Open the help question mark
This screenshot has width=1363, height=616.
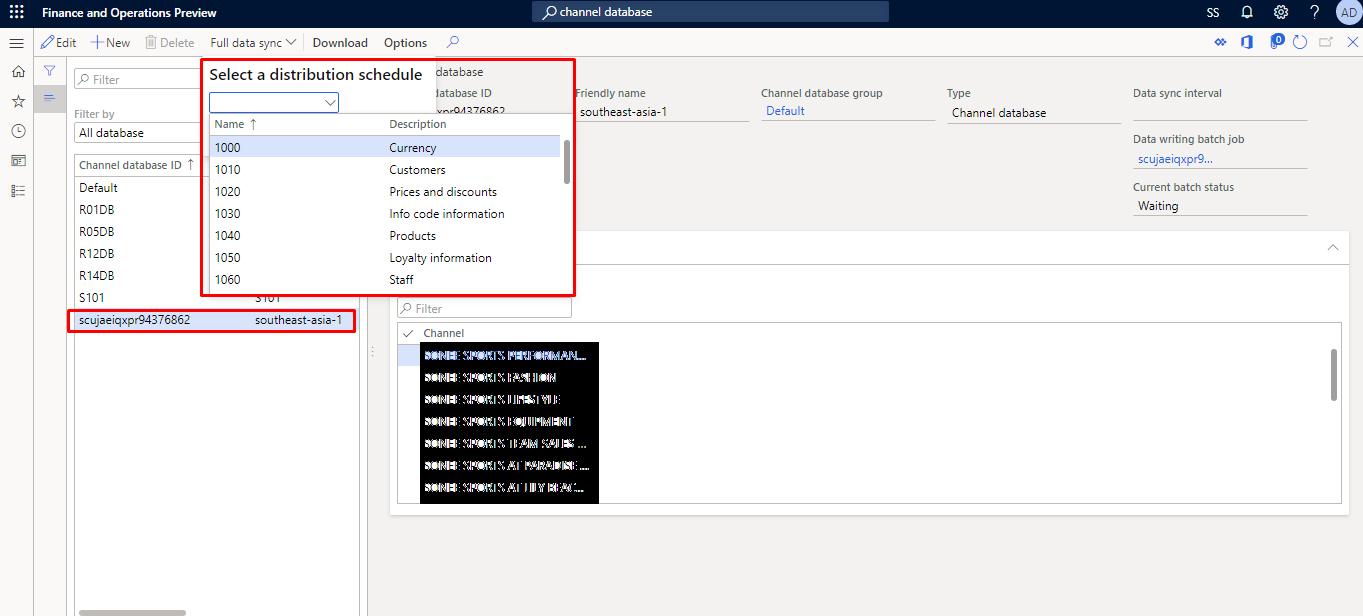[x=1315, y=13]
